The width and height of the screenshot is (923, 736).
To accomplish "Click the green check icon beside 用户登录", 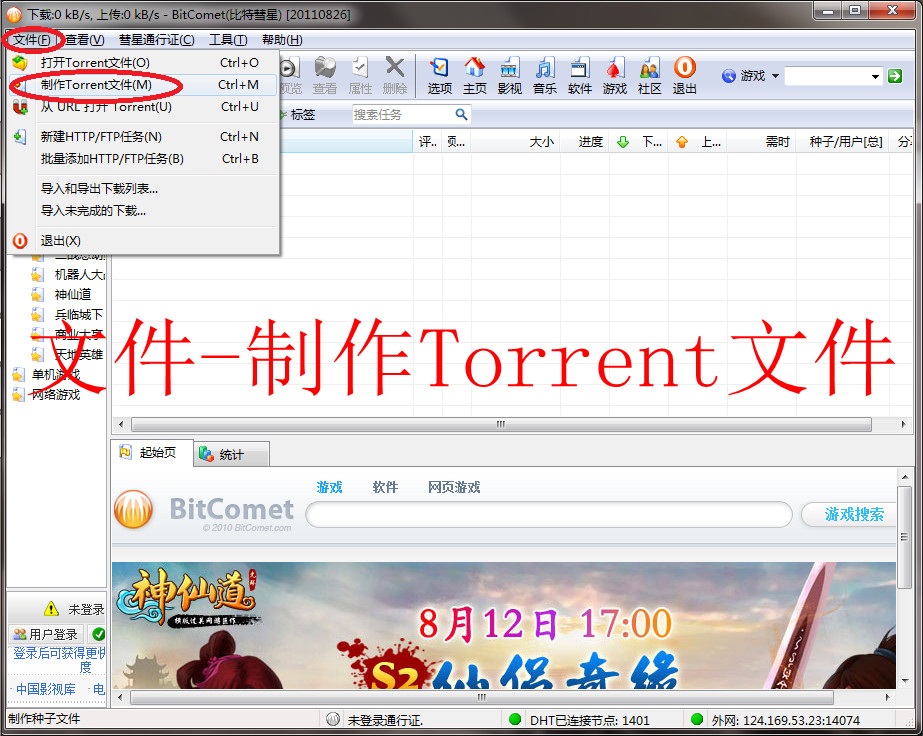I will [98, 634].
